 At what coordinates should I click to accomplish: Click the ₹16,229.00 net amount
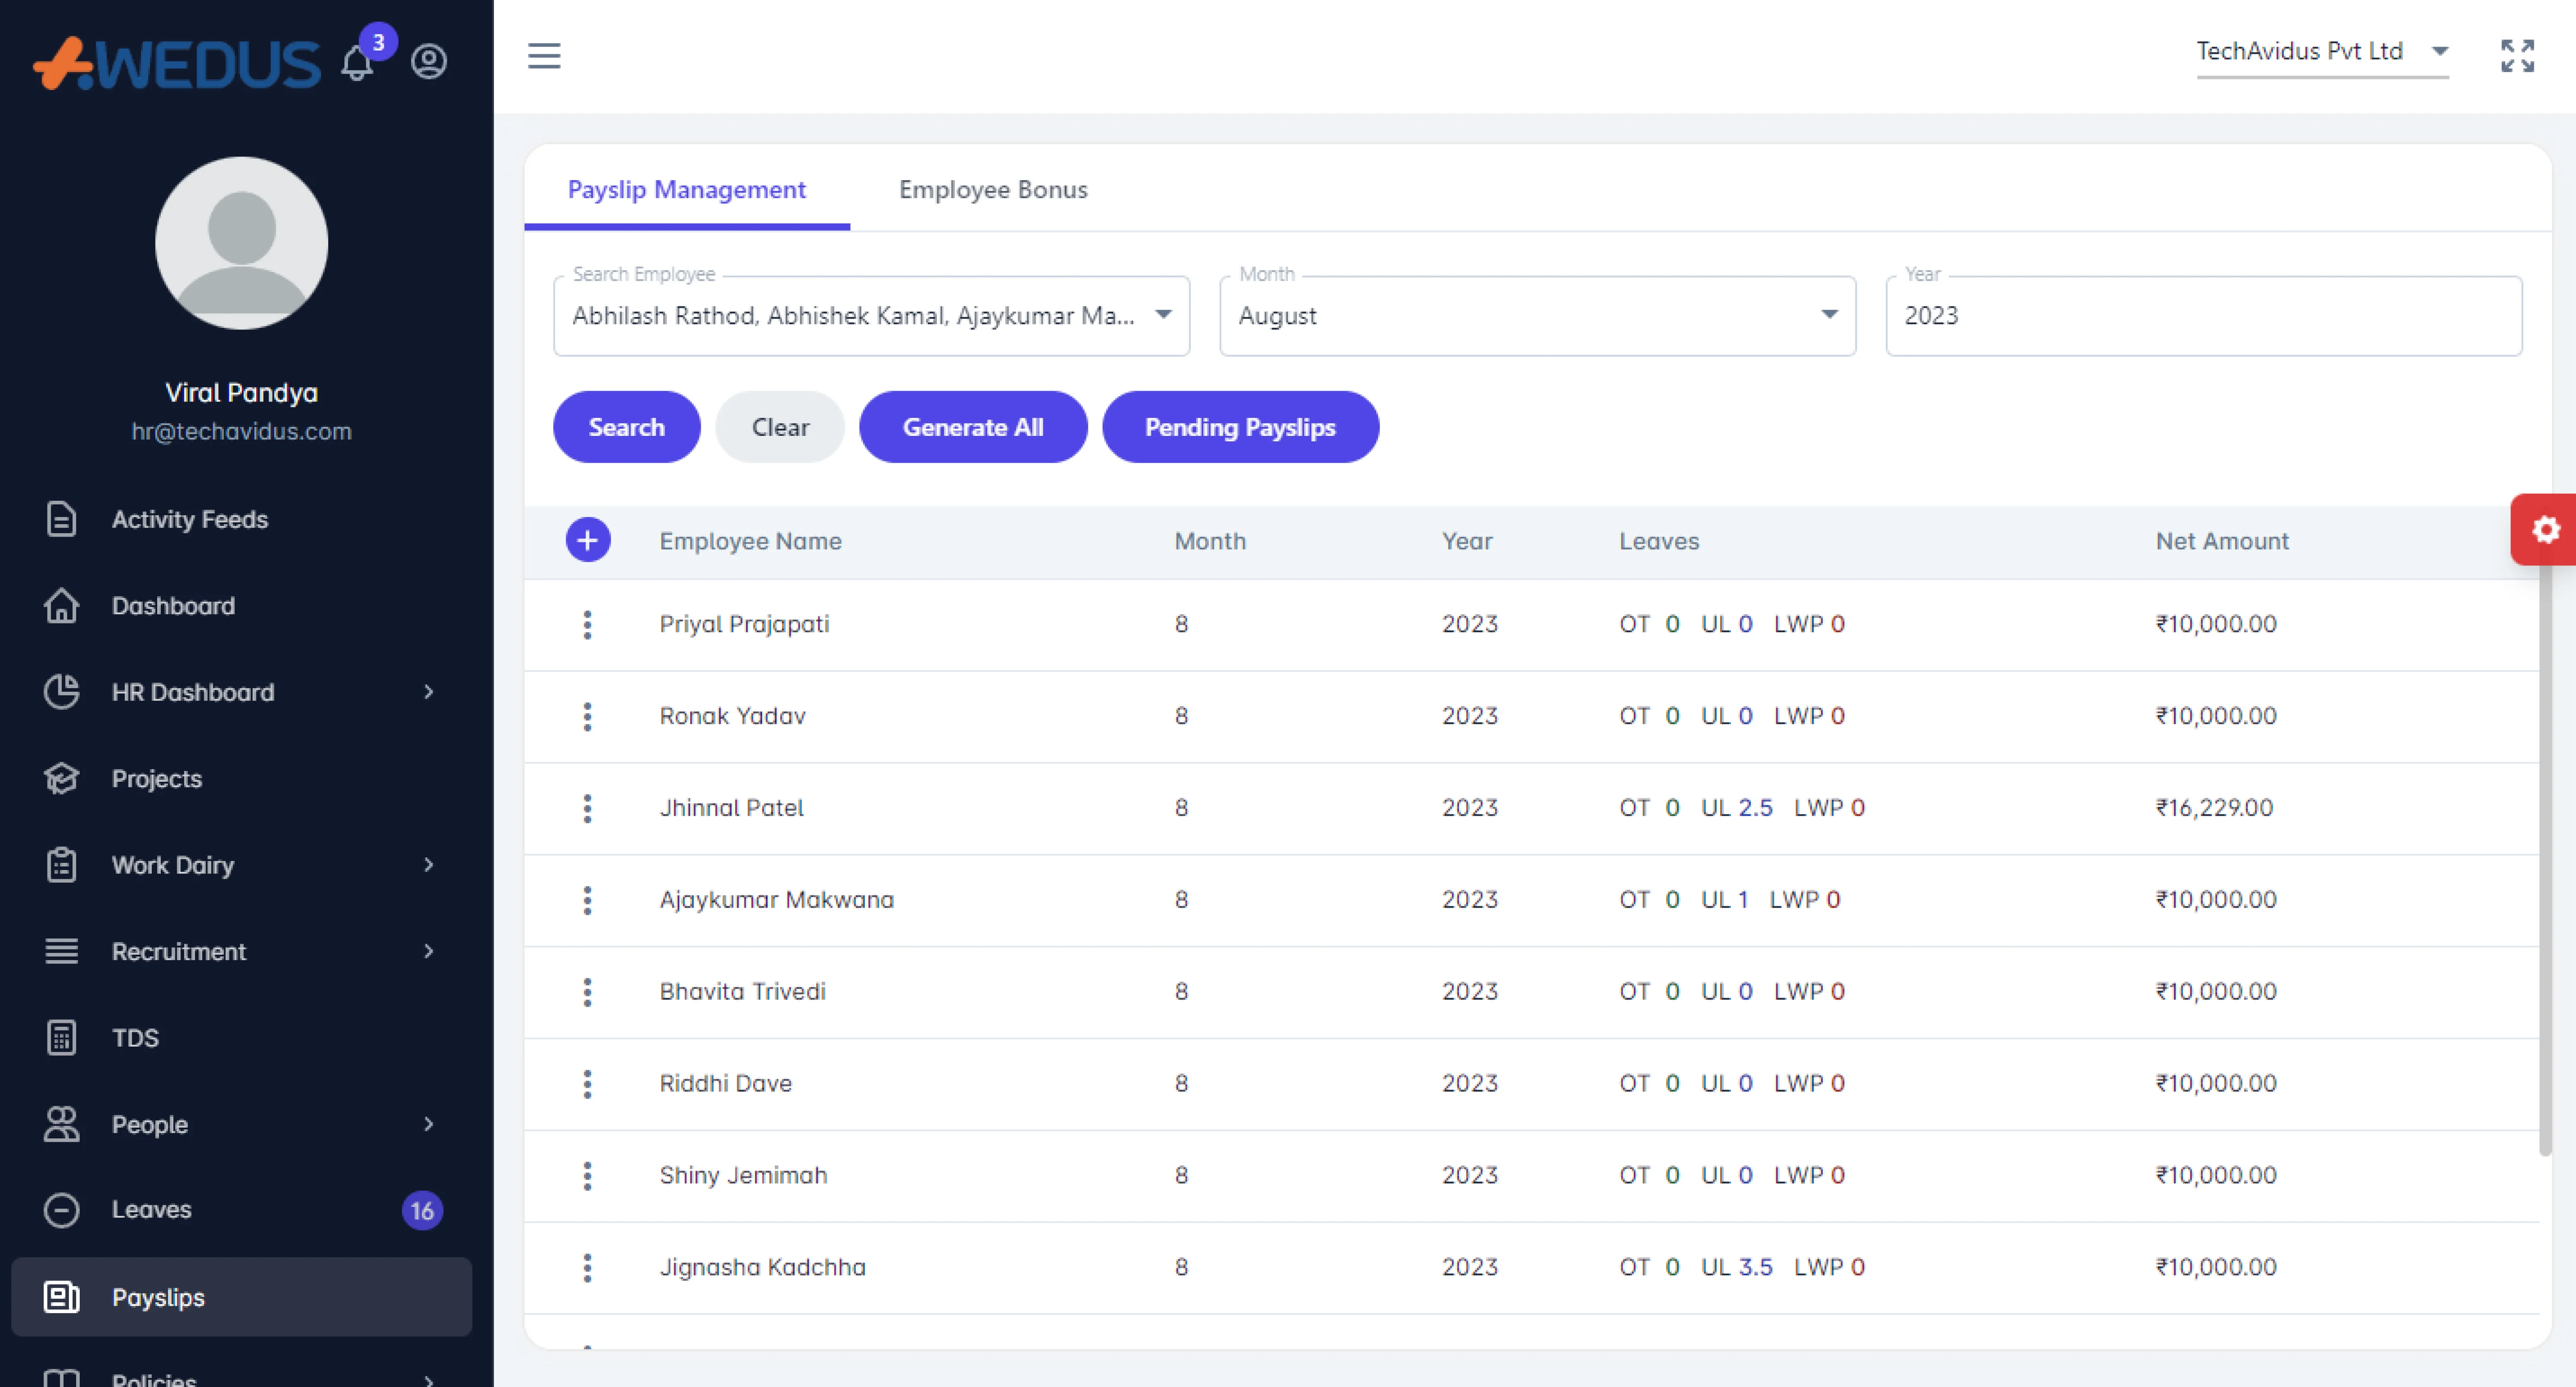tap(2214, 808)
